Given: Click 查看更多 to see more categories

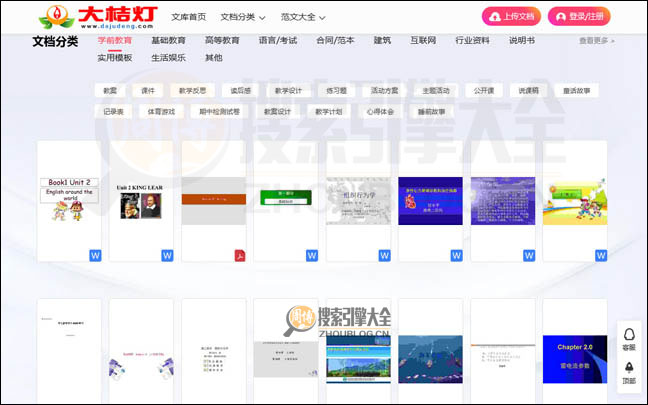Looking at the screenshot, I should (x=596, y=41).
